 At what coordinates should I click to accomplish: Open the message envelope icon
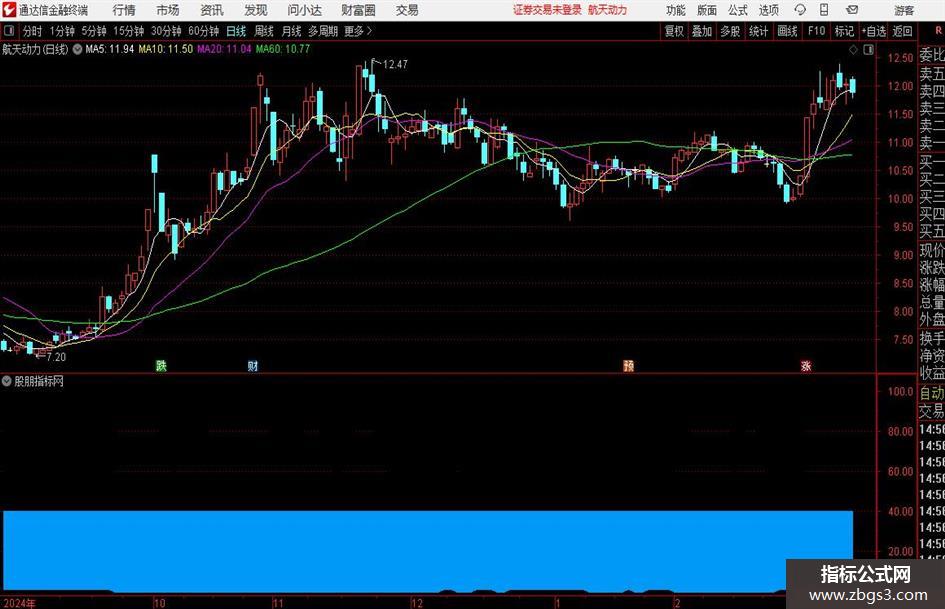pyautogui.click(x=852, y=10)
